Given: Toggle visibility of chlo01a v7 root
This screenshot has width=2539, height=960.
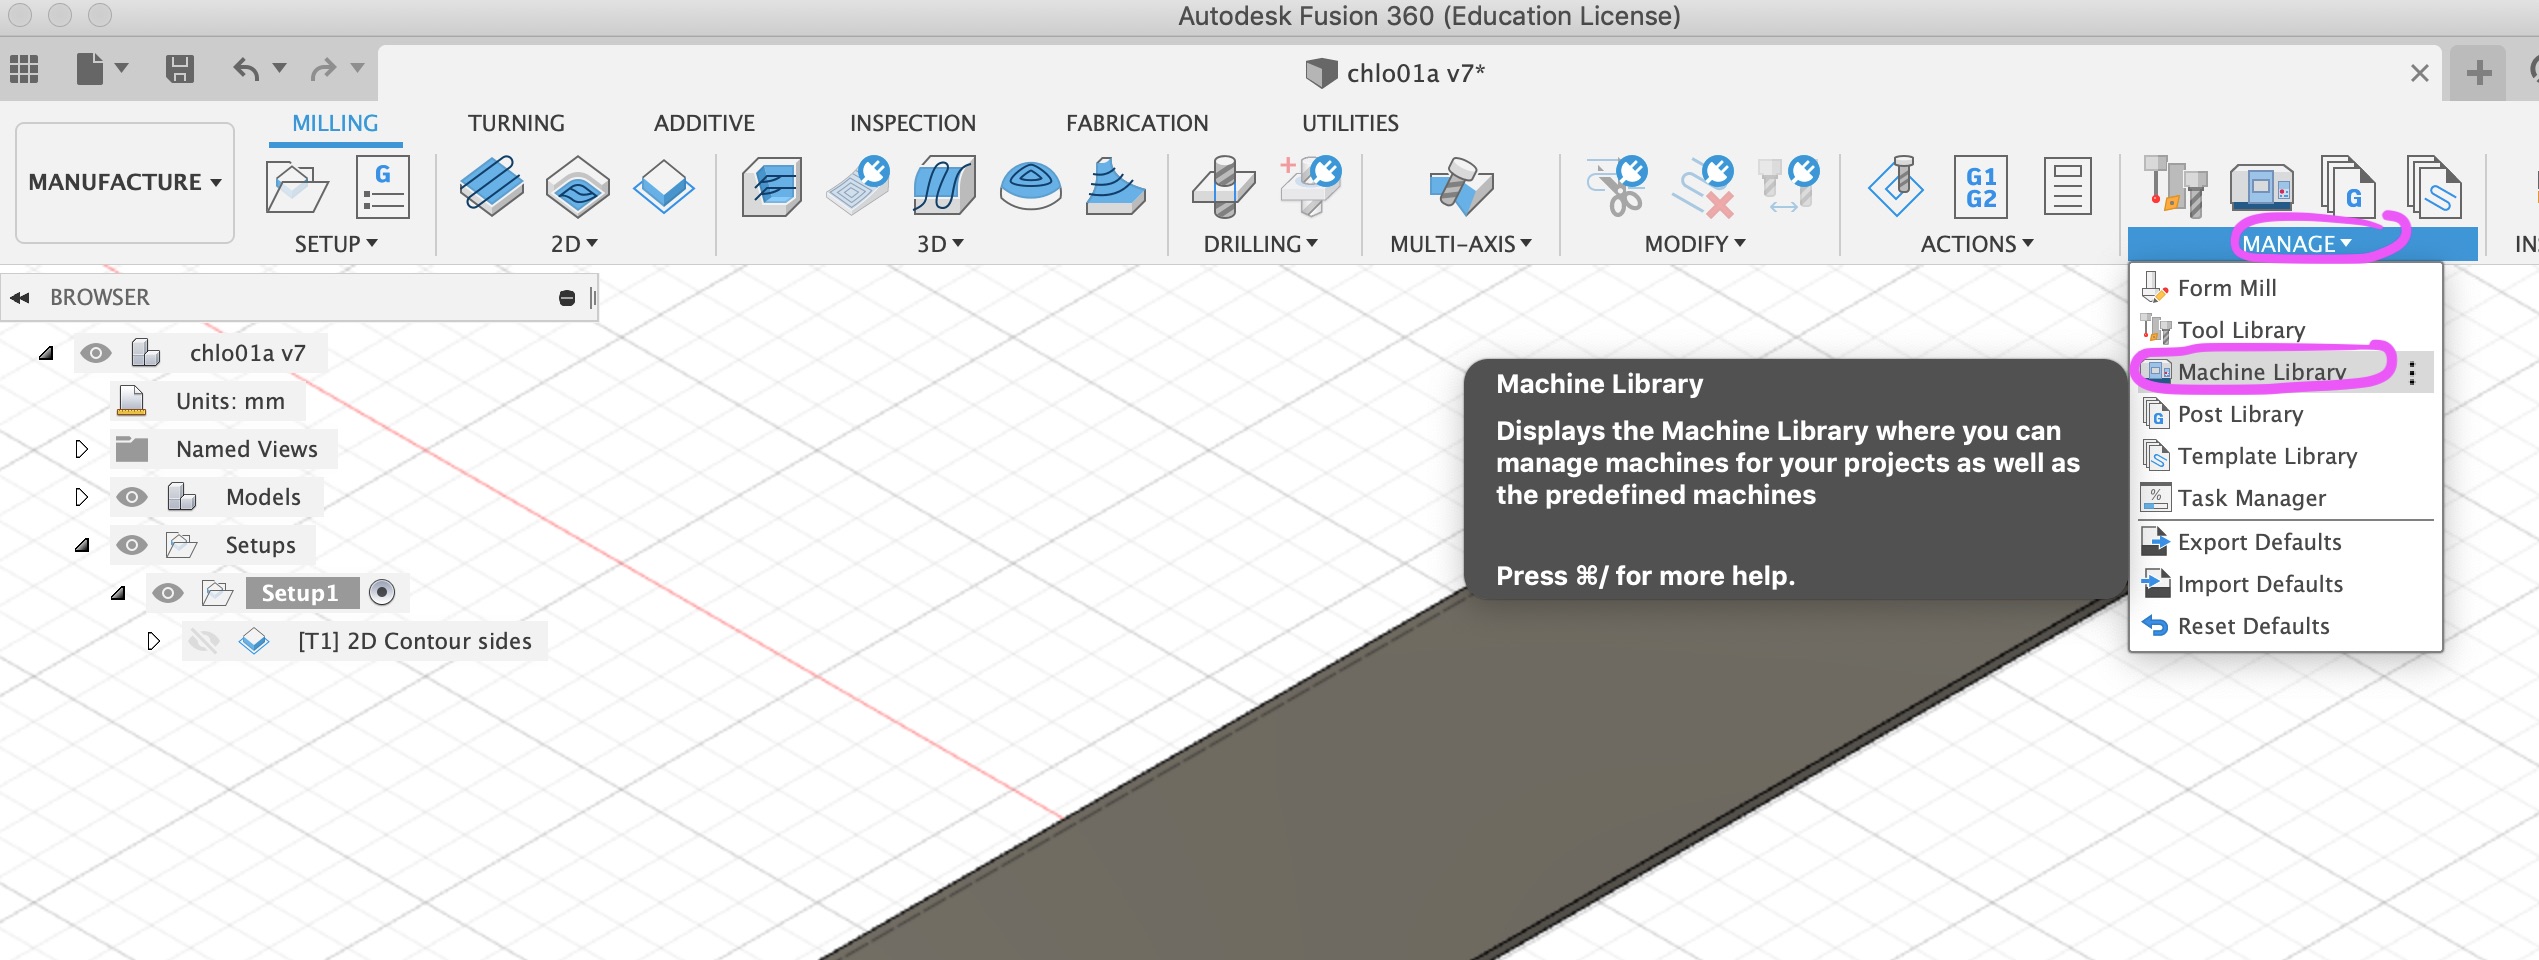Looking at the screenshot, I should pyautogui.click(x=96, y=353).
